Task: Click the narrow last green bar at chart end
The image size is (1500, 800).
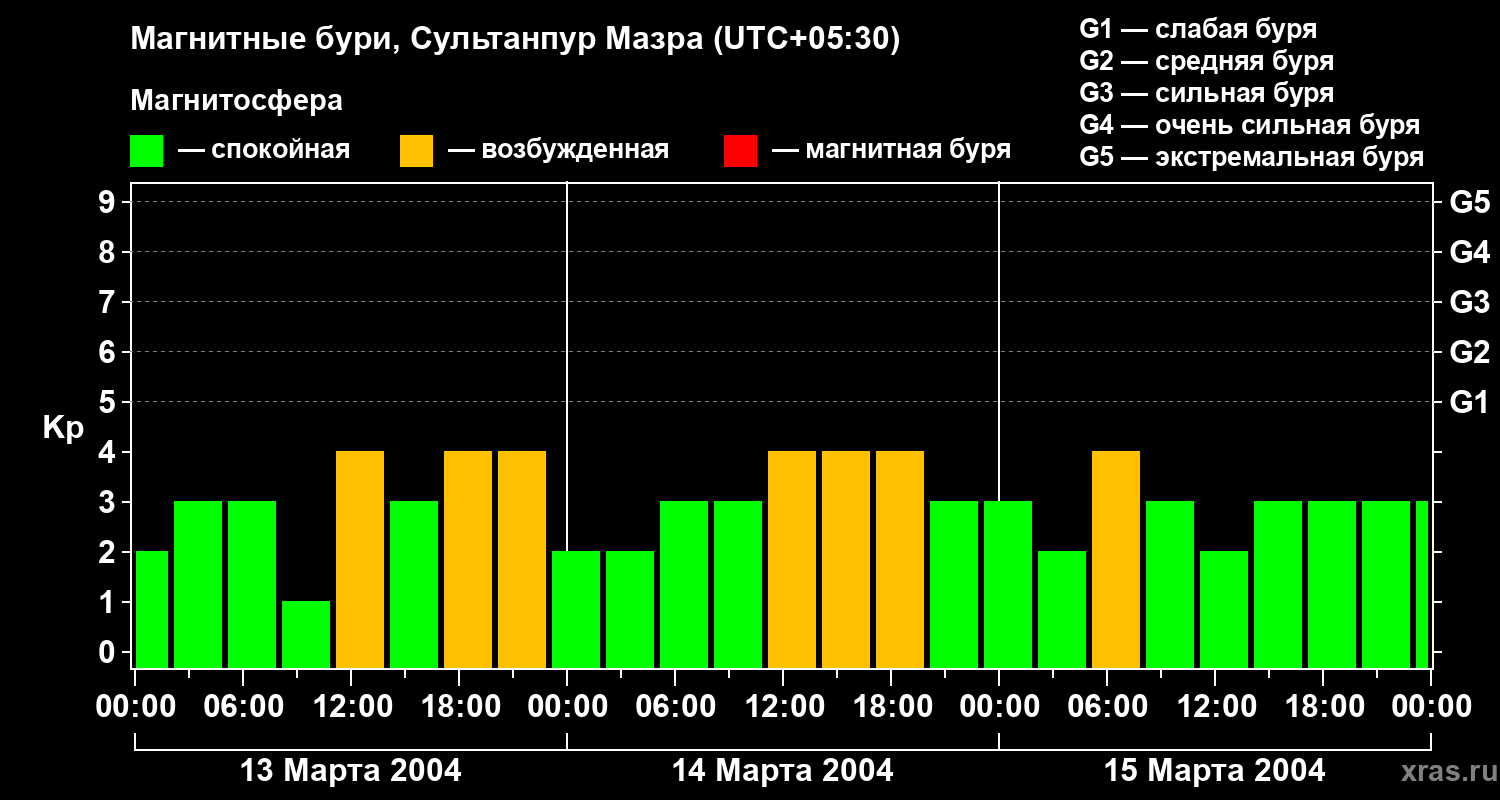Action: (x=1422, y=584)
